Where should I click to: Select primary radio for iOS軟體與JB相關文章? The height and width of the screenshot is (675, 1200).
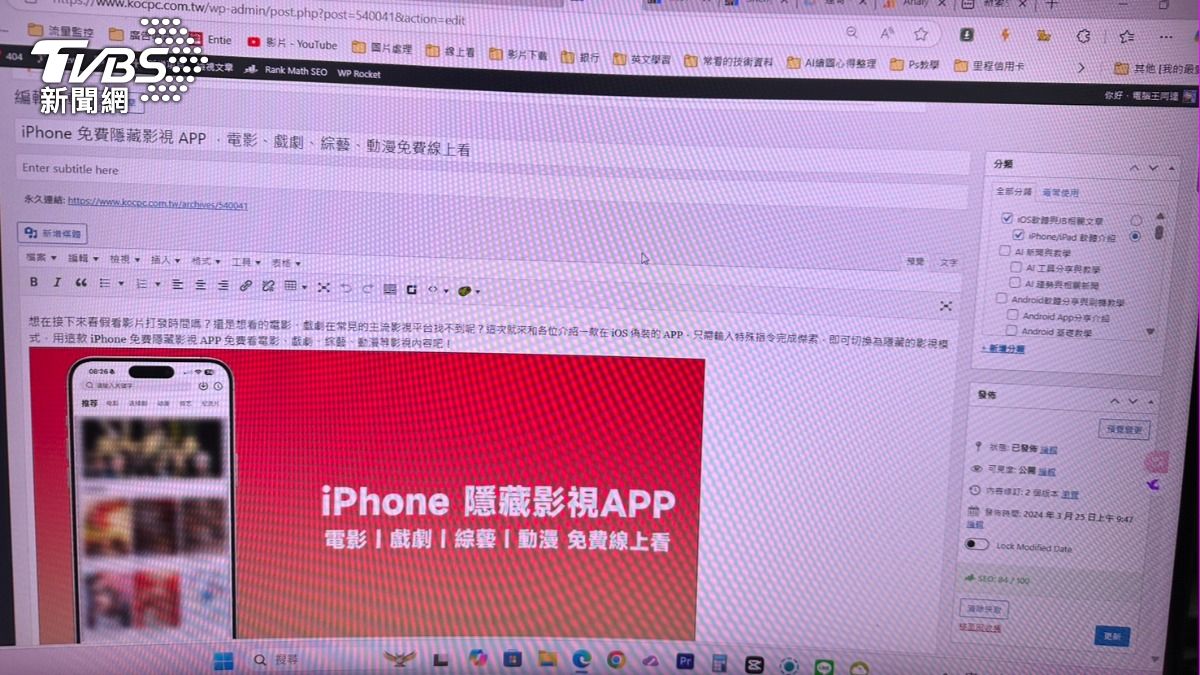pos(1136,220)
